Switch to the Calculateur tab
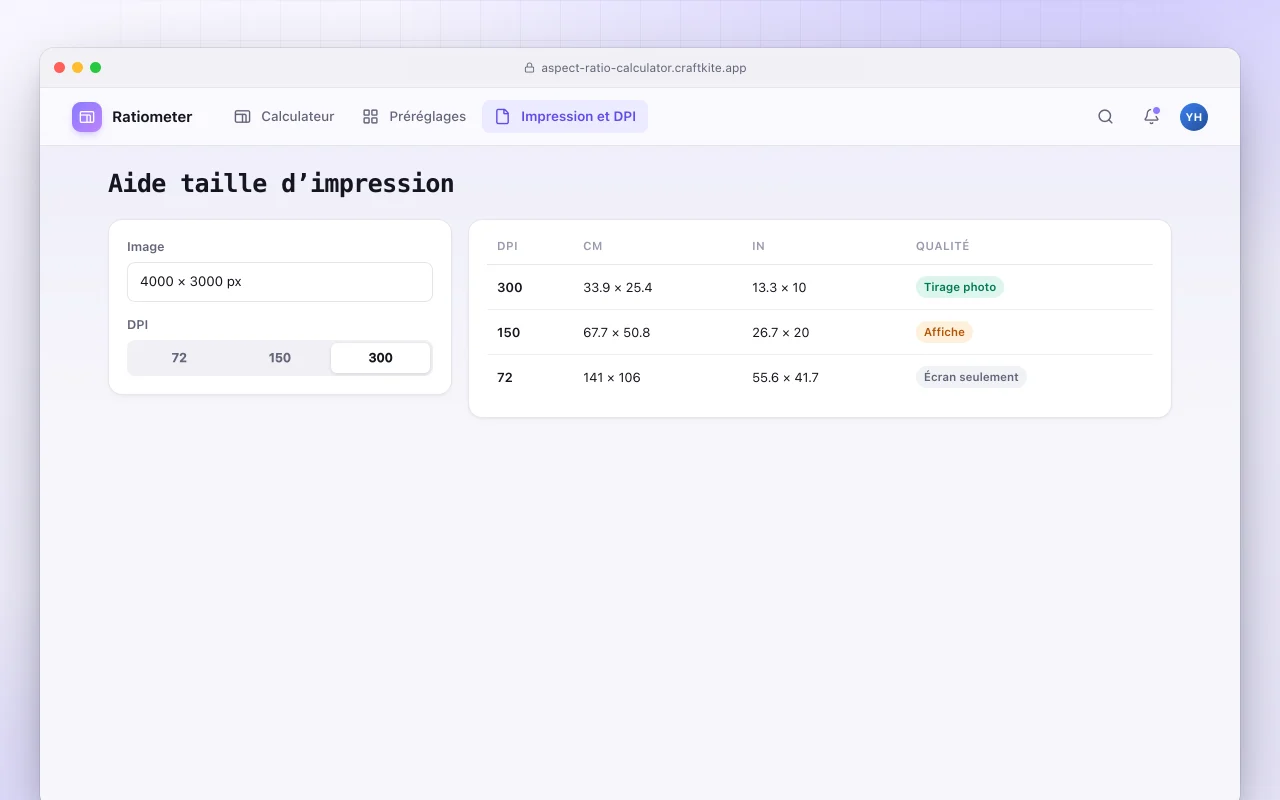 coord(284,117)
